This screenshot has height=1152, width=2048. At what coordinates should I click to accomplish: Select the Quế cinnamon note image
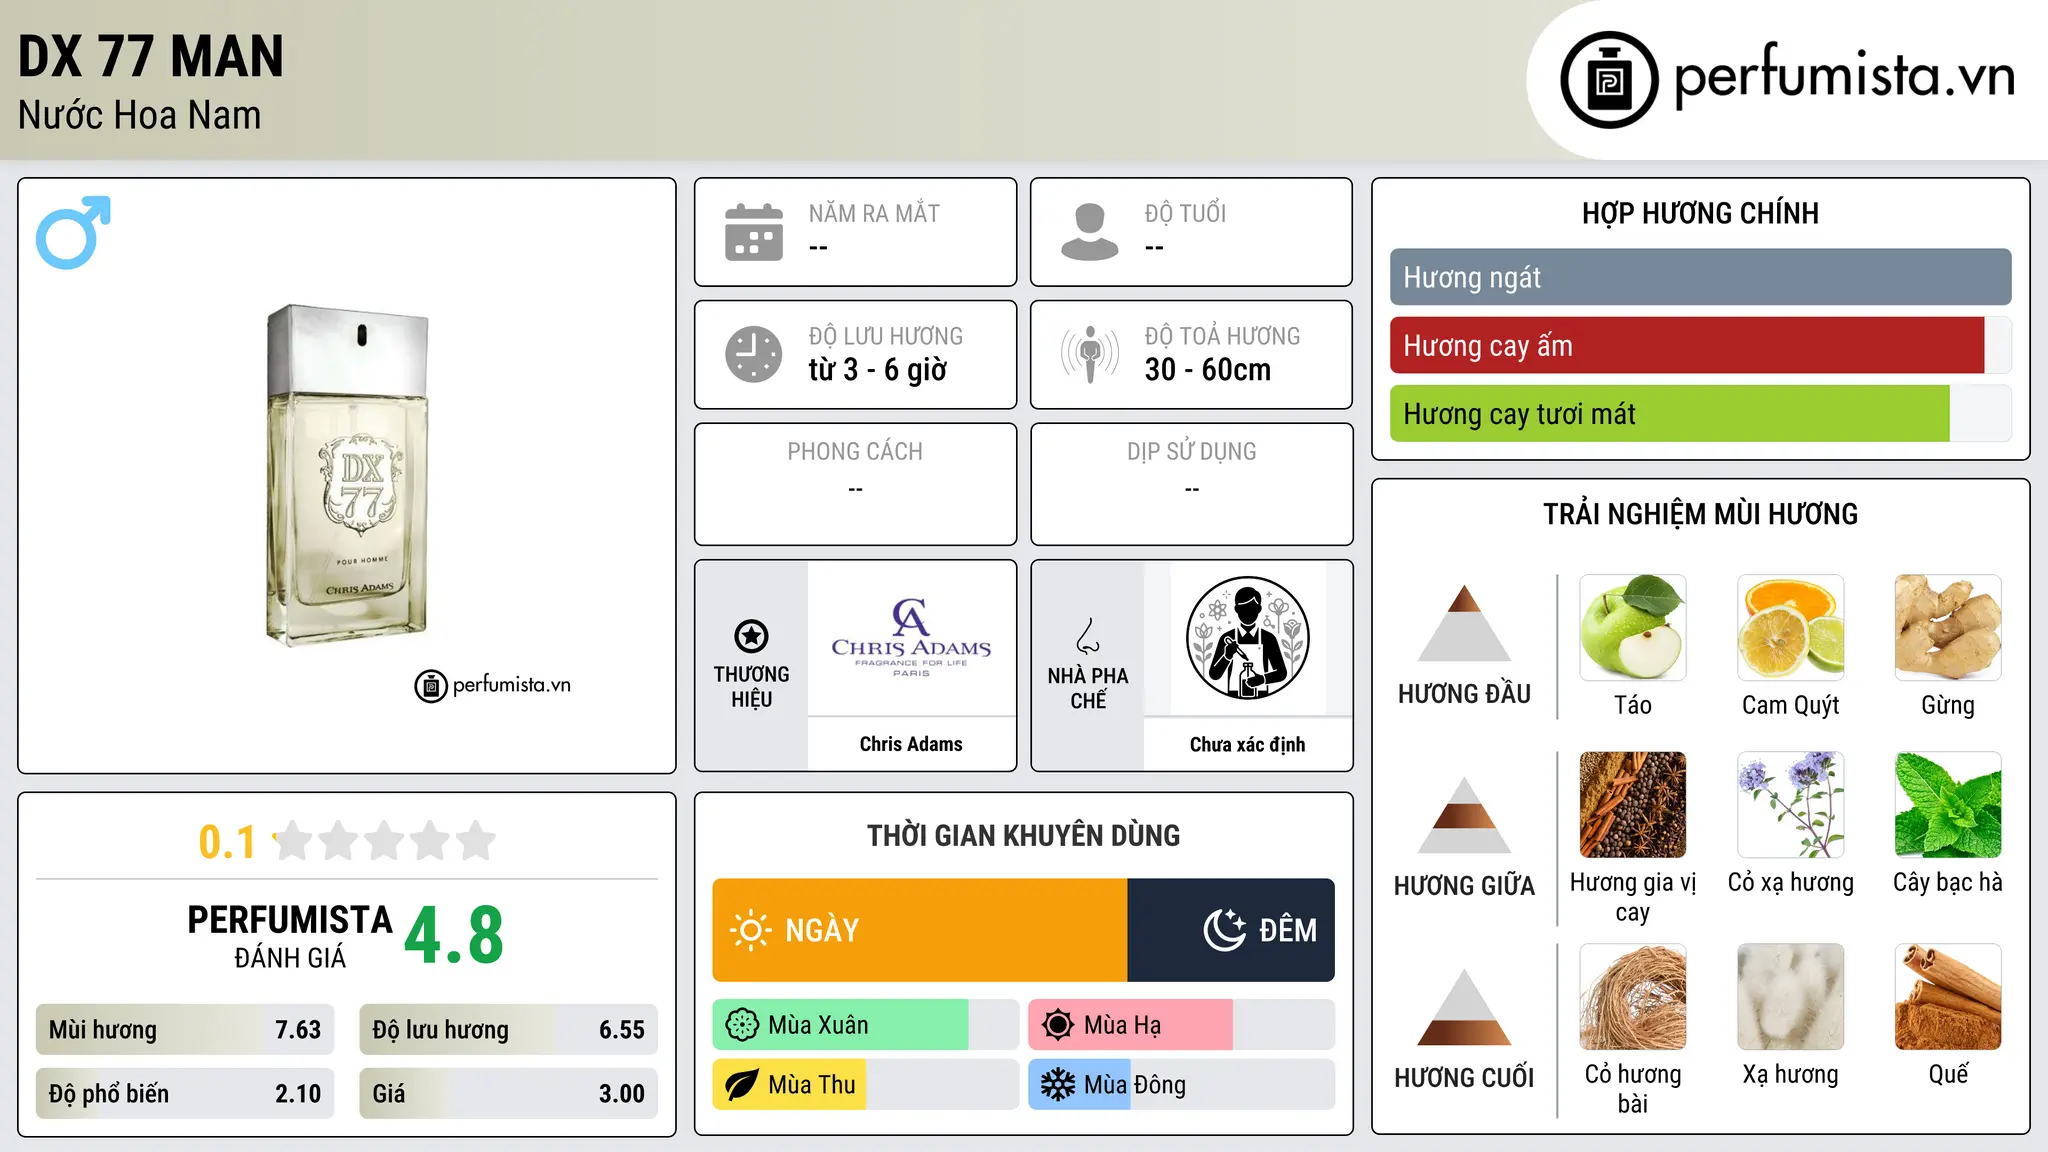pos(1948,997)
